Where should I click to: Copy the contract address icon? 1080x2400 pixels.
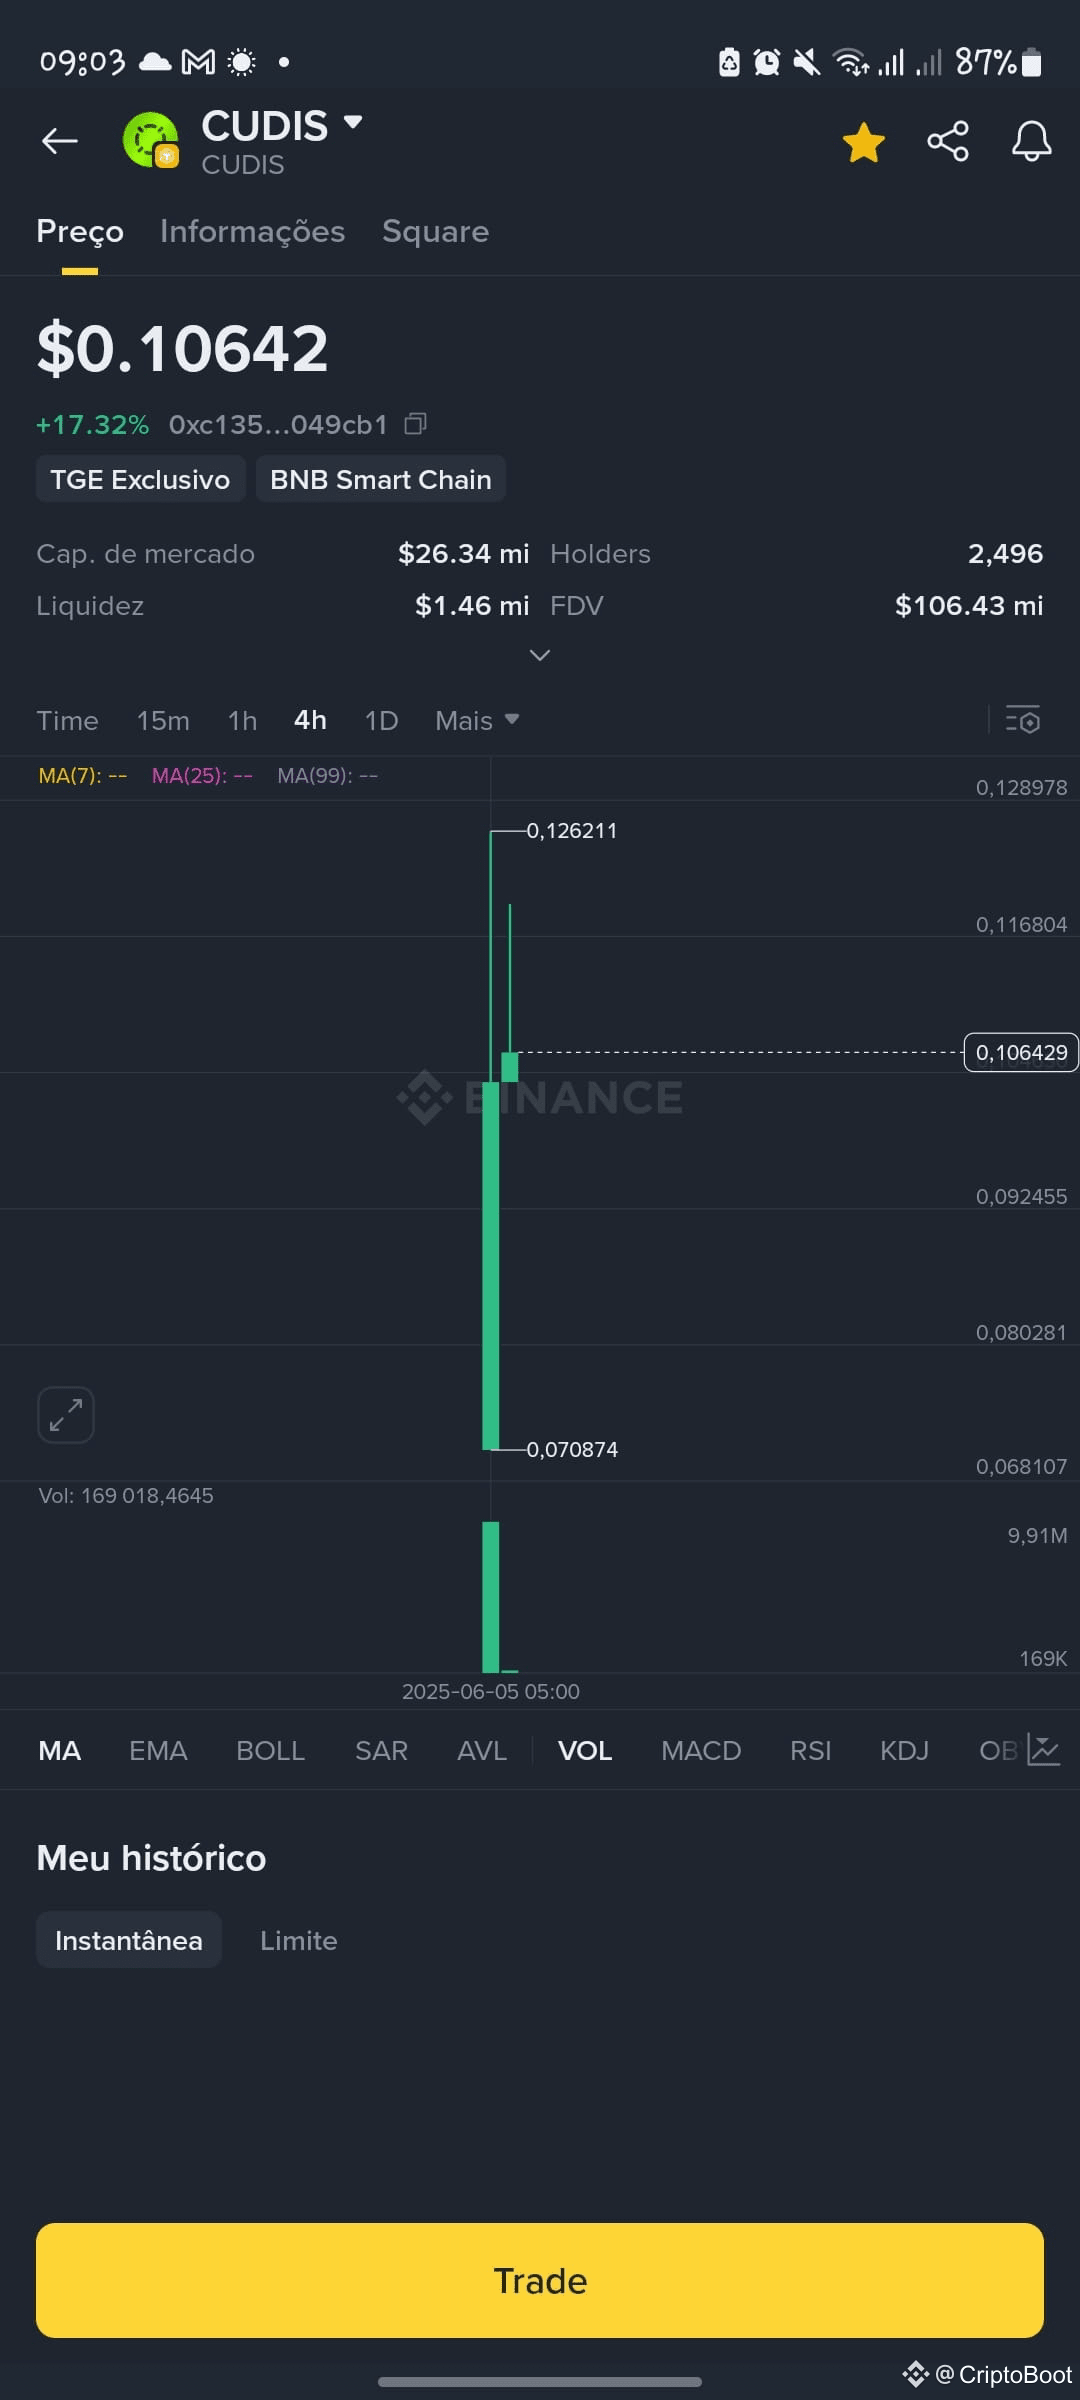tap(415, 424)
